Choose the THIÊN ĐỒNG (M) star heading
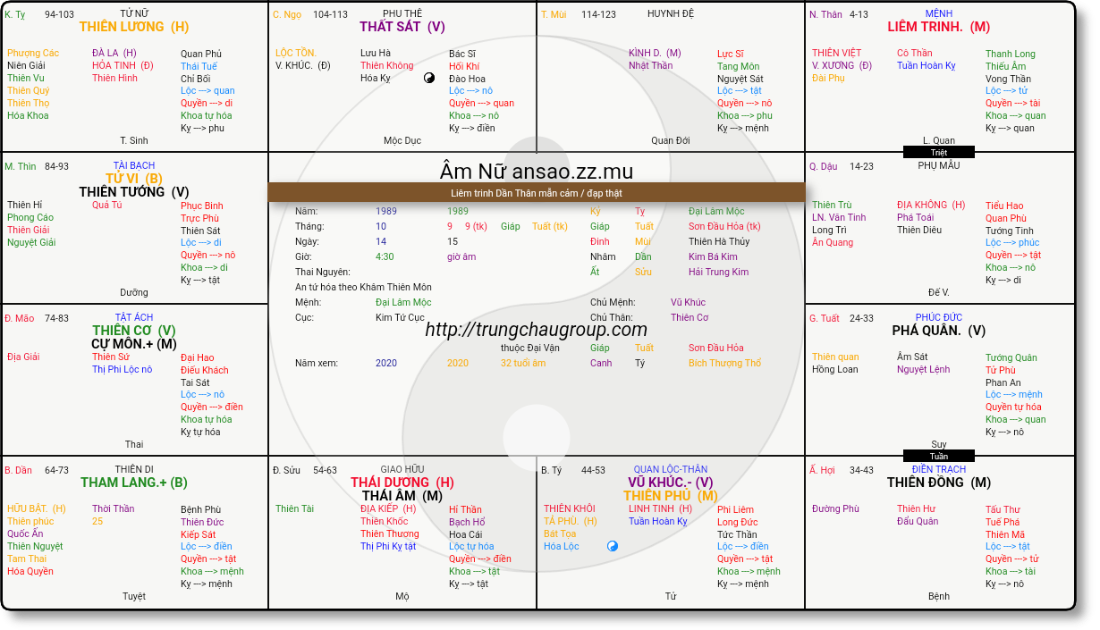The height and width of the screenshot is (630, 1100). [x=938, y=483]
